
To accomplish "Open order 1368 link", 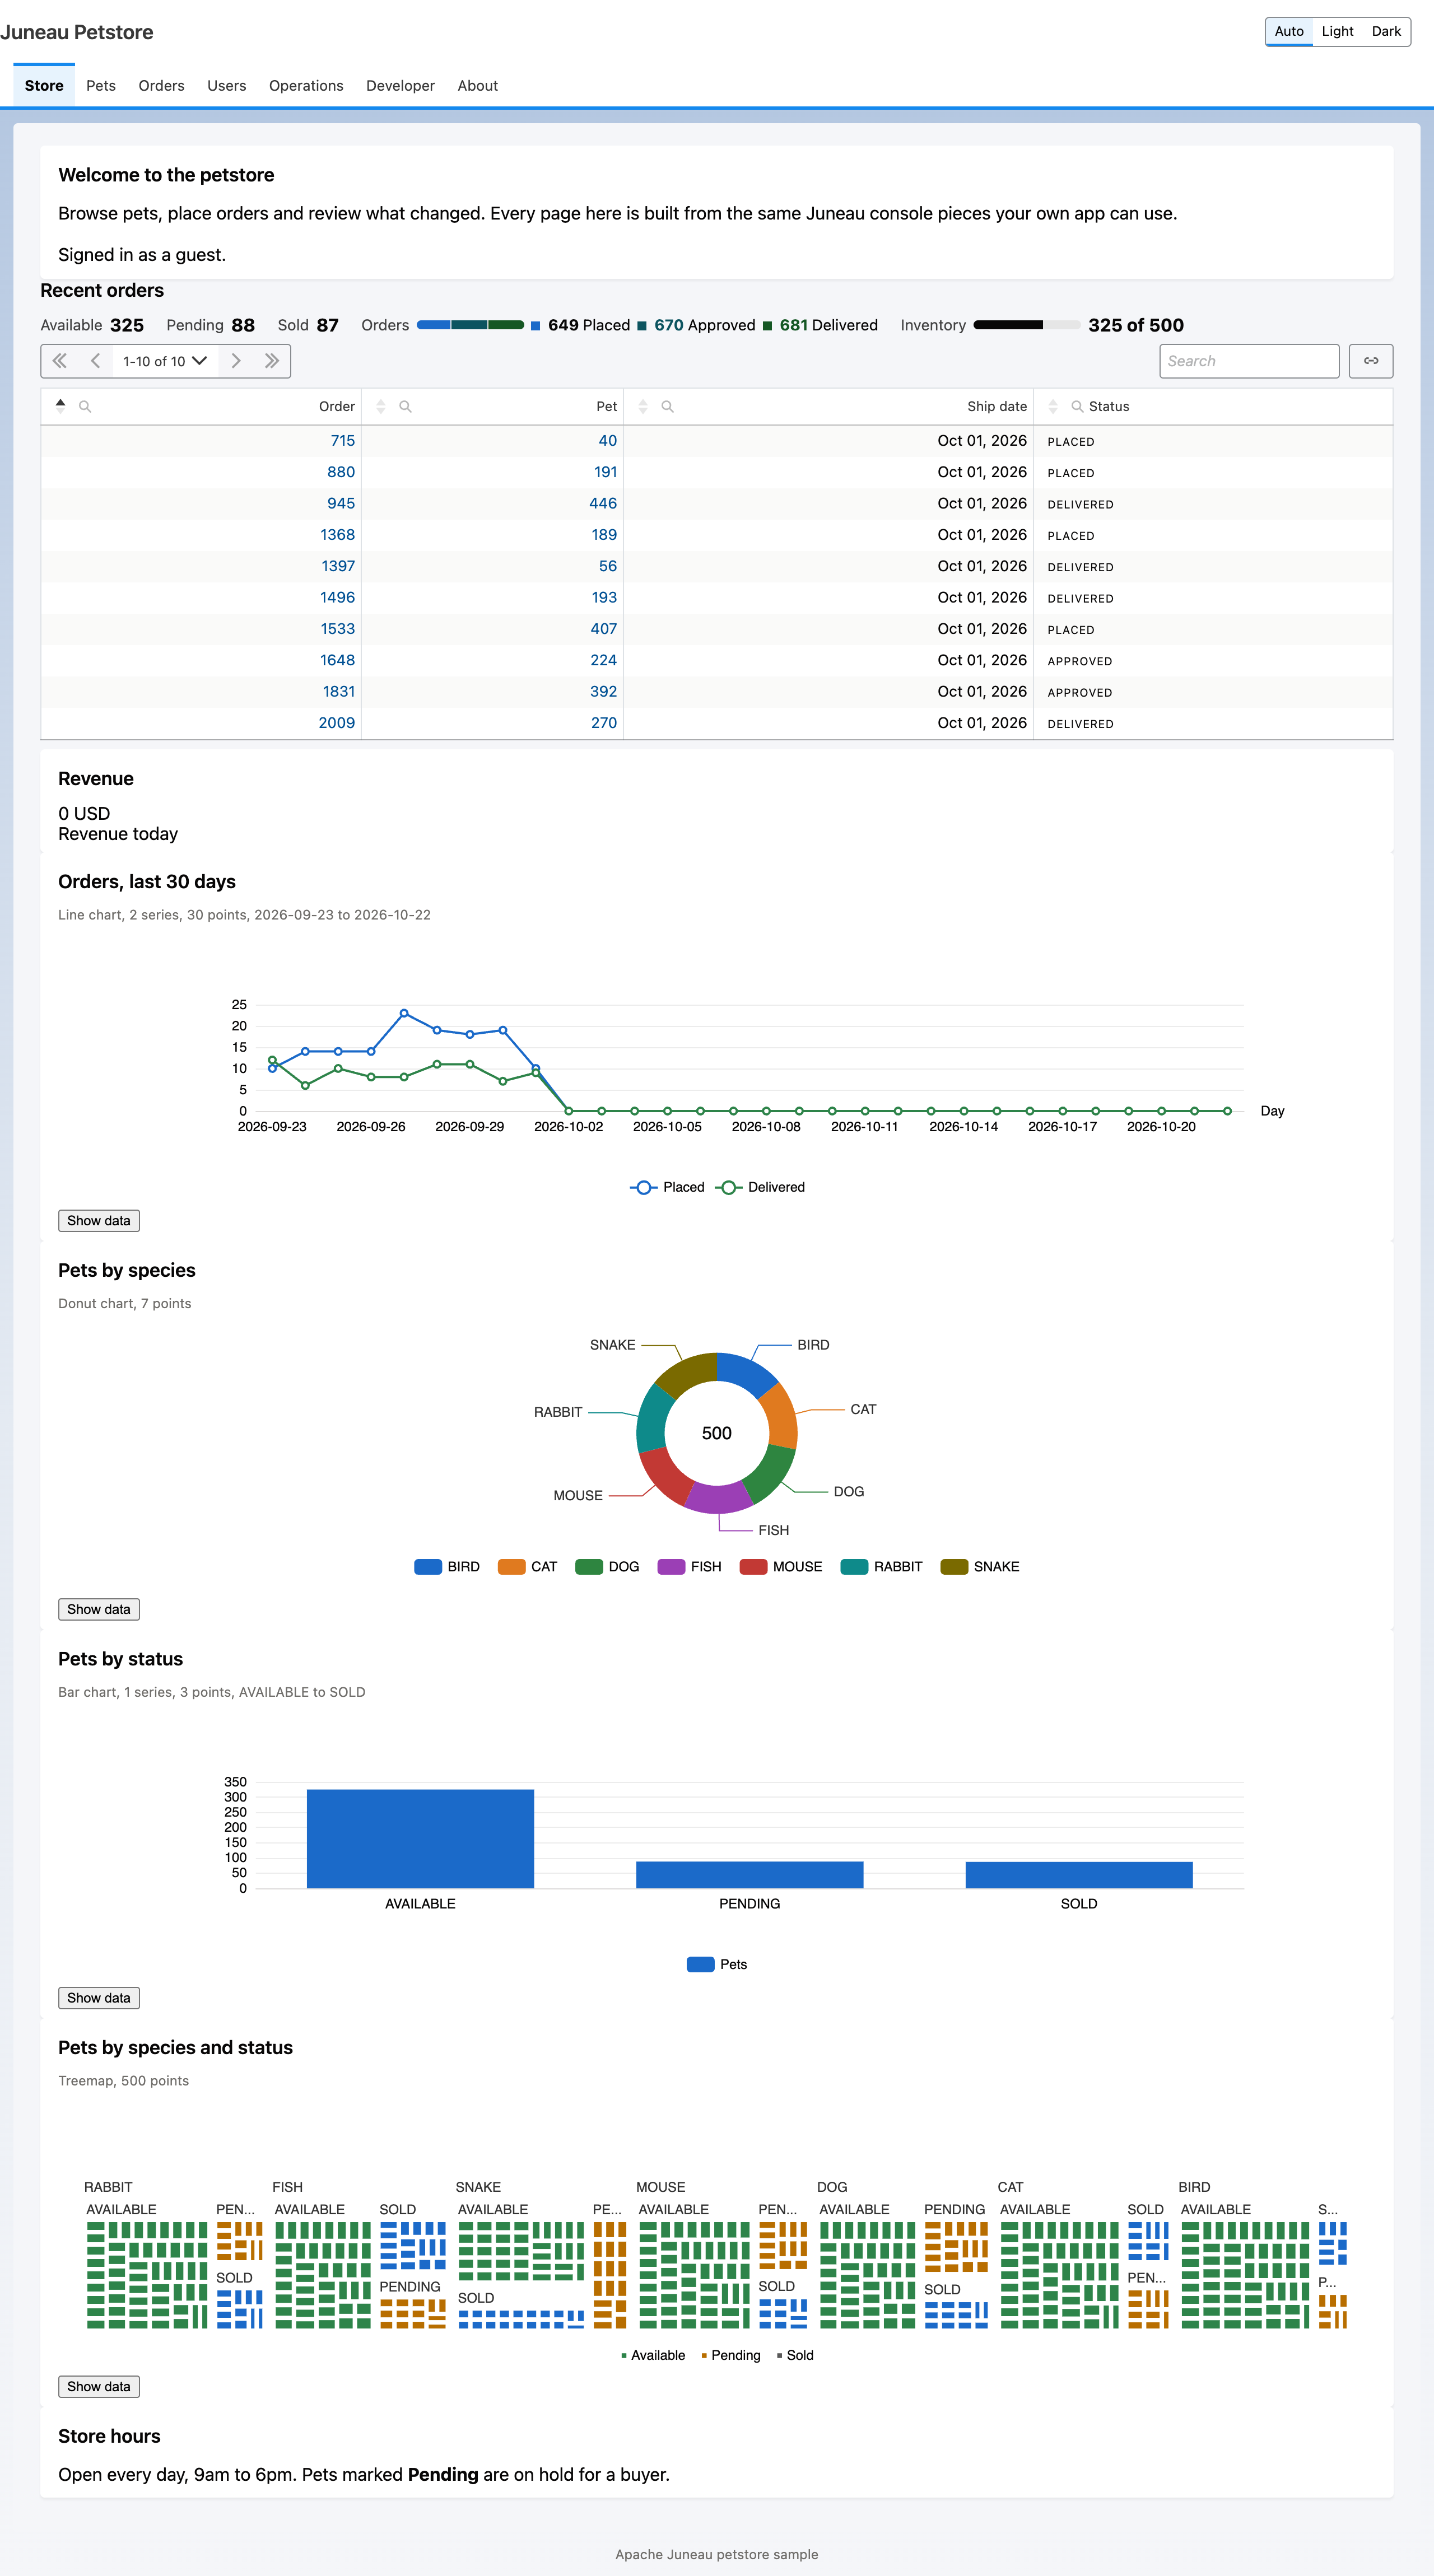I will tap(337, 535).
